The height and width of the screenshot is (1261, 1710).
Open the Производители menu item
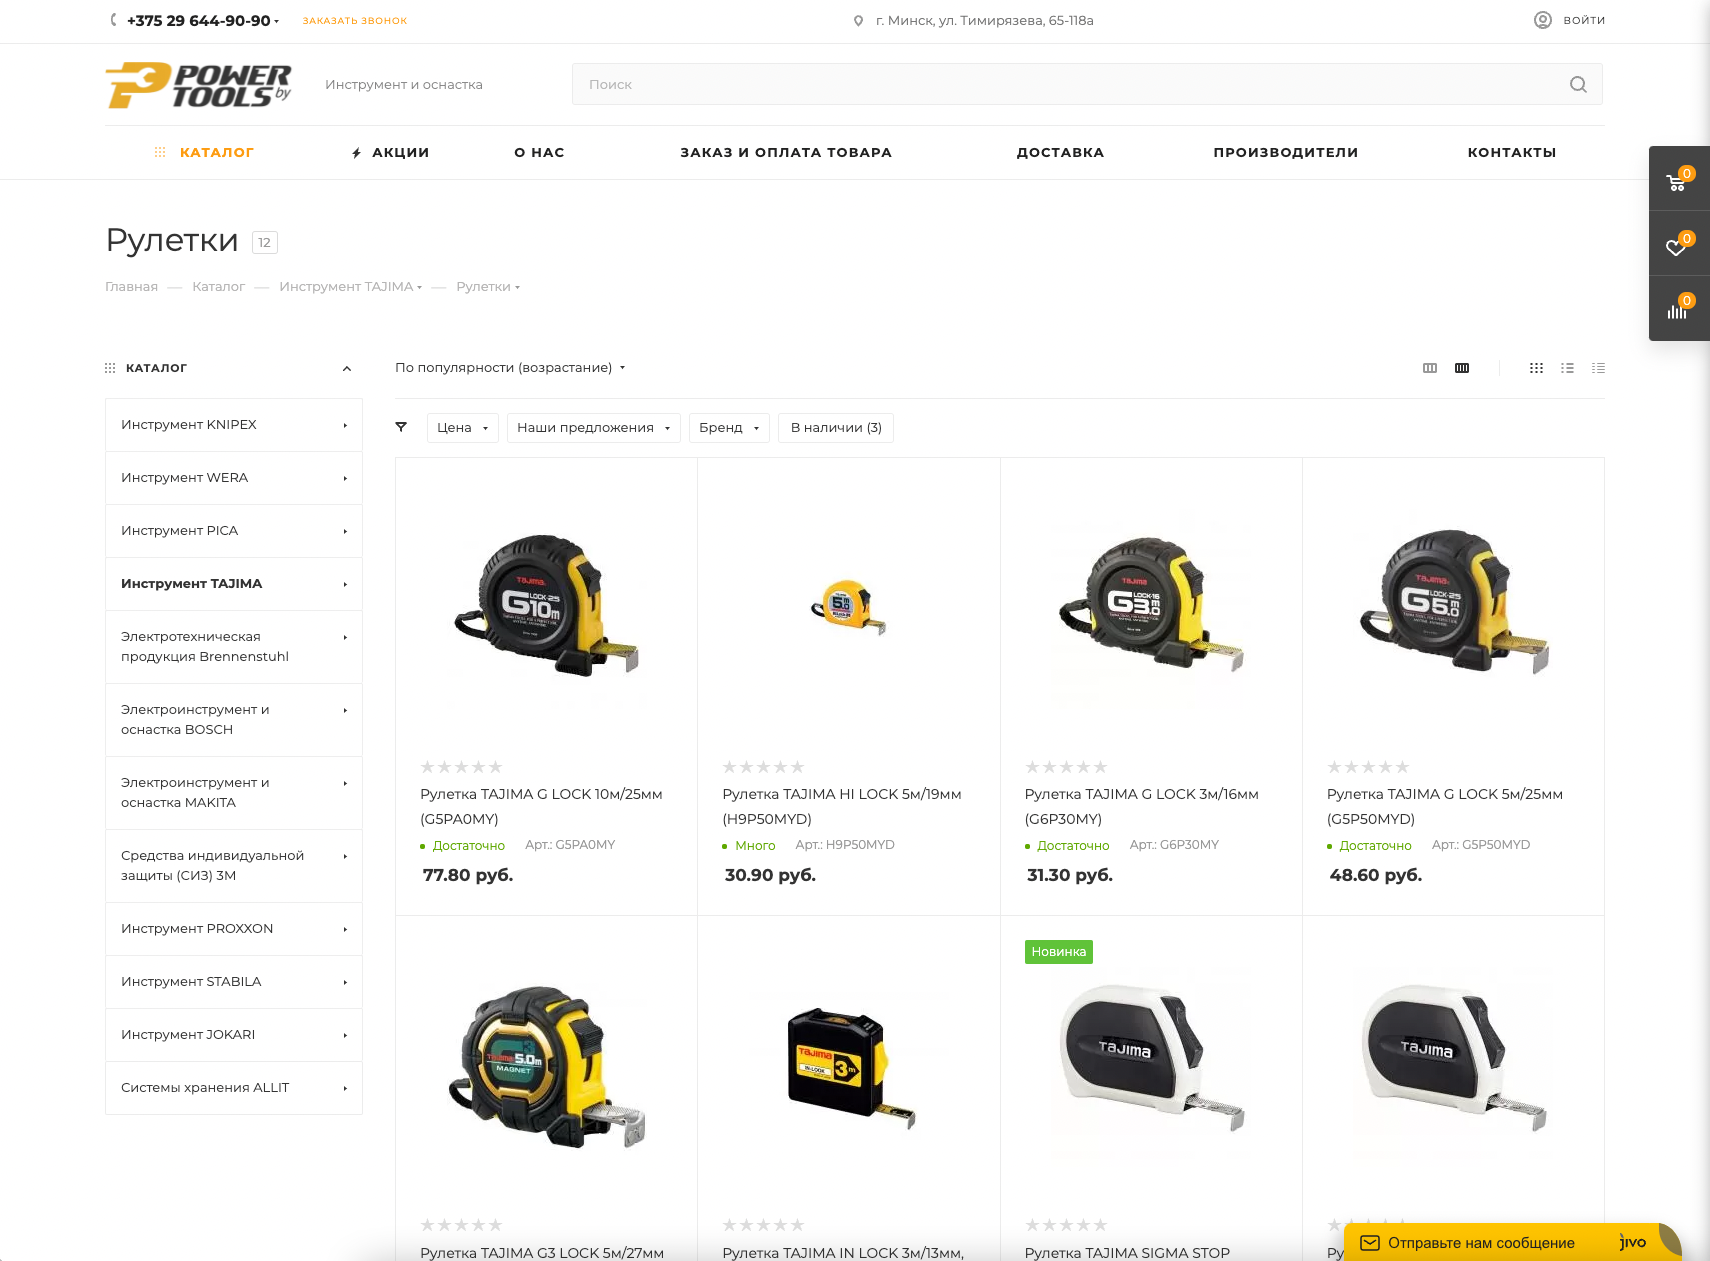point(1285,152)
